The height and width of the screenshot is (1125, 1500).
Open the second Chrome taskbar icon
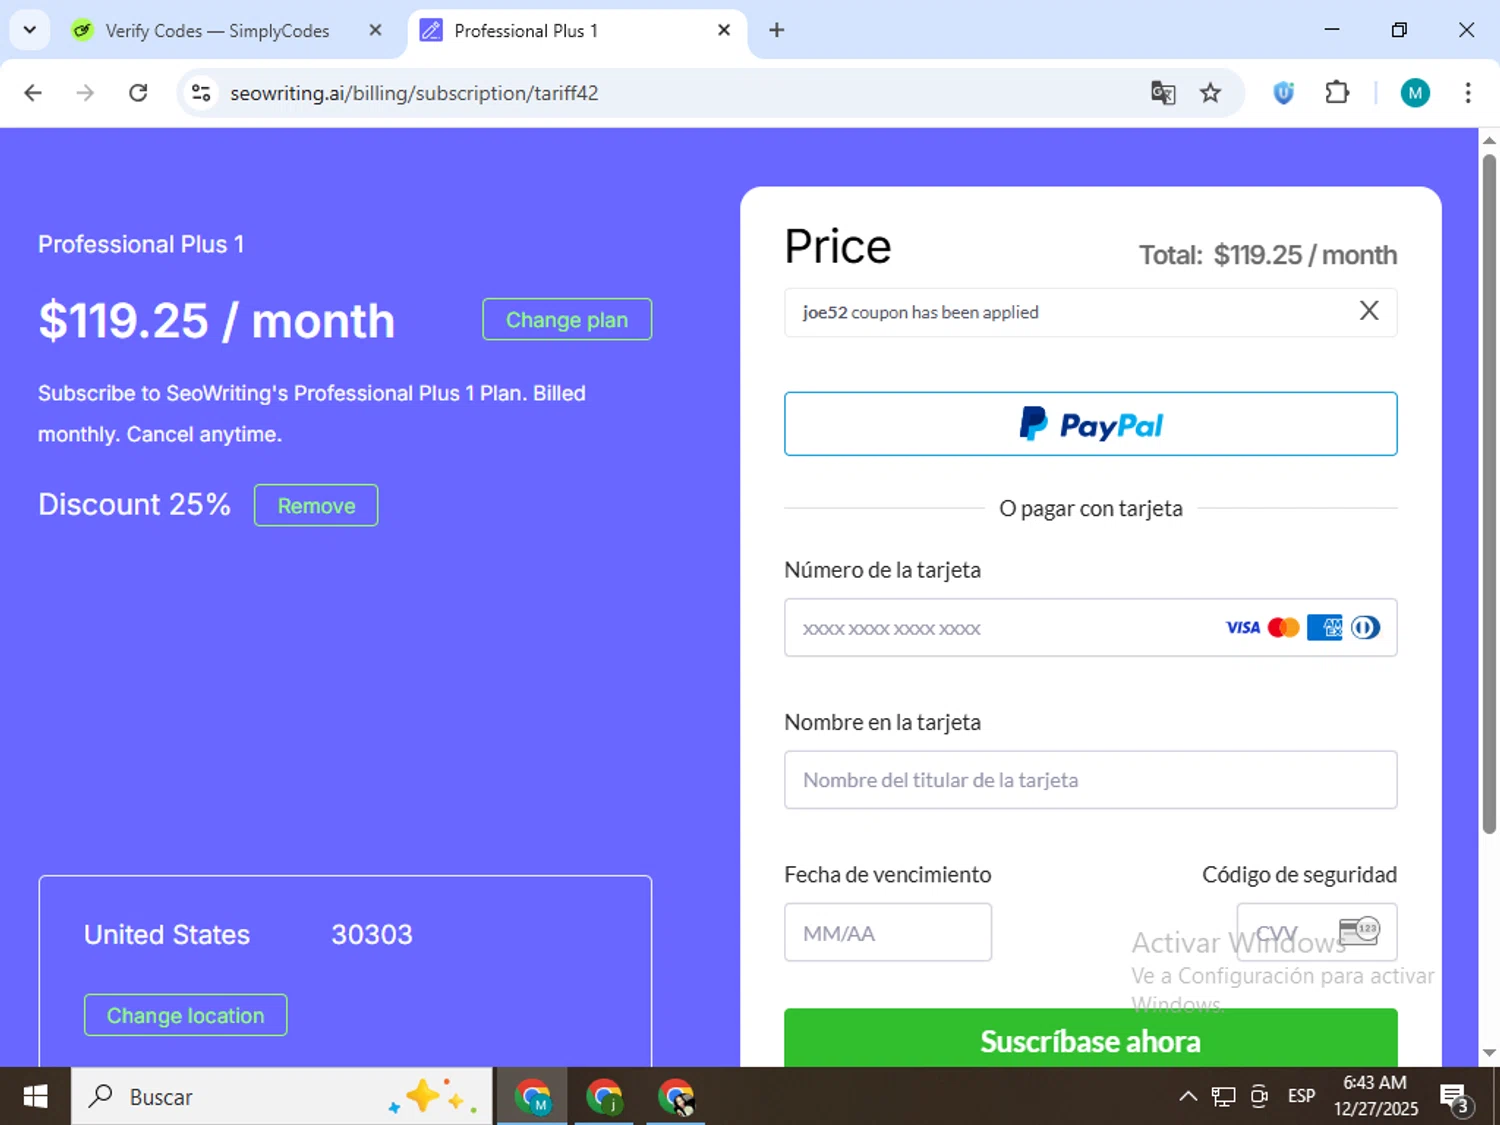tap(604, 1097)
